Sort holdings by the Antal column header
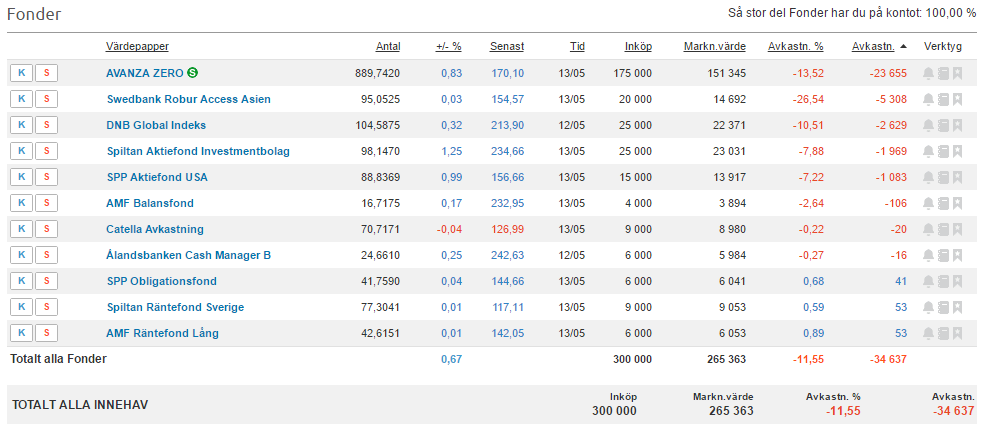The height and width of the screenshot is (424, 983). [387, 46]
